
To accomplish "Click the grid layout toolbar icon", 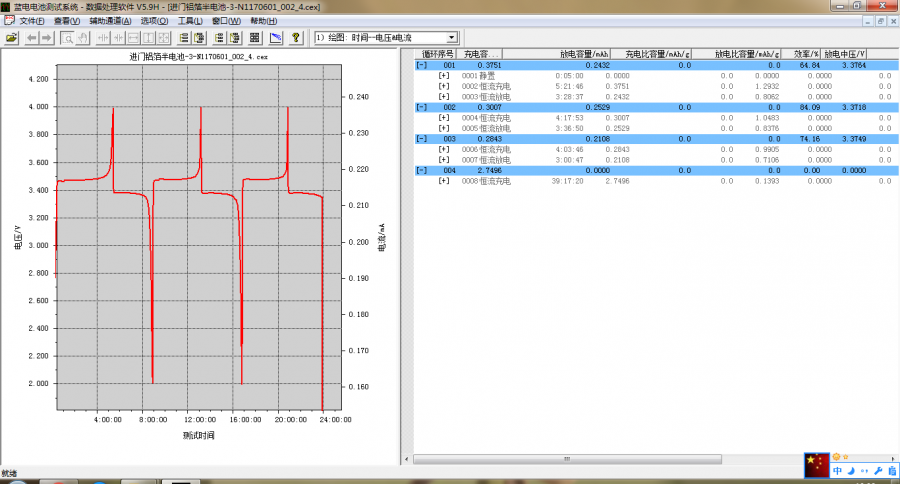I will (x=255, y=38).
